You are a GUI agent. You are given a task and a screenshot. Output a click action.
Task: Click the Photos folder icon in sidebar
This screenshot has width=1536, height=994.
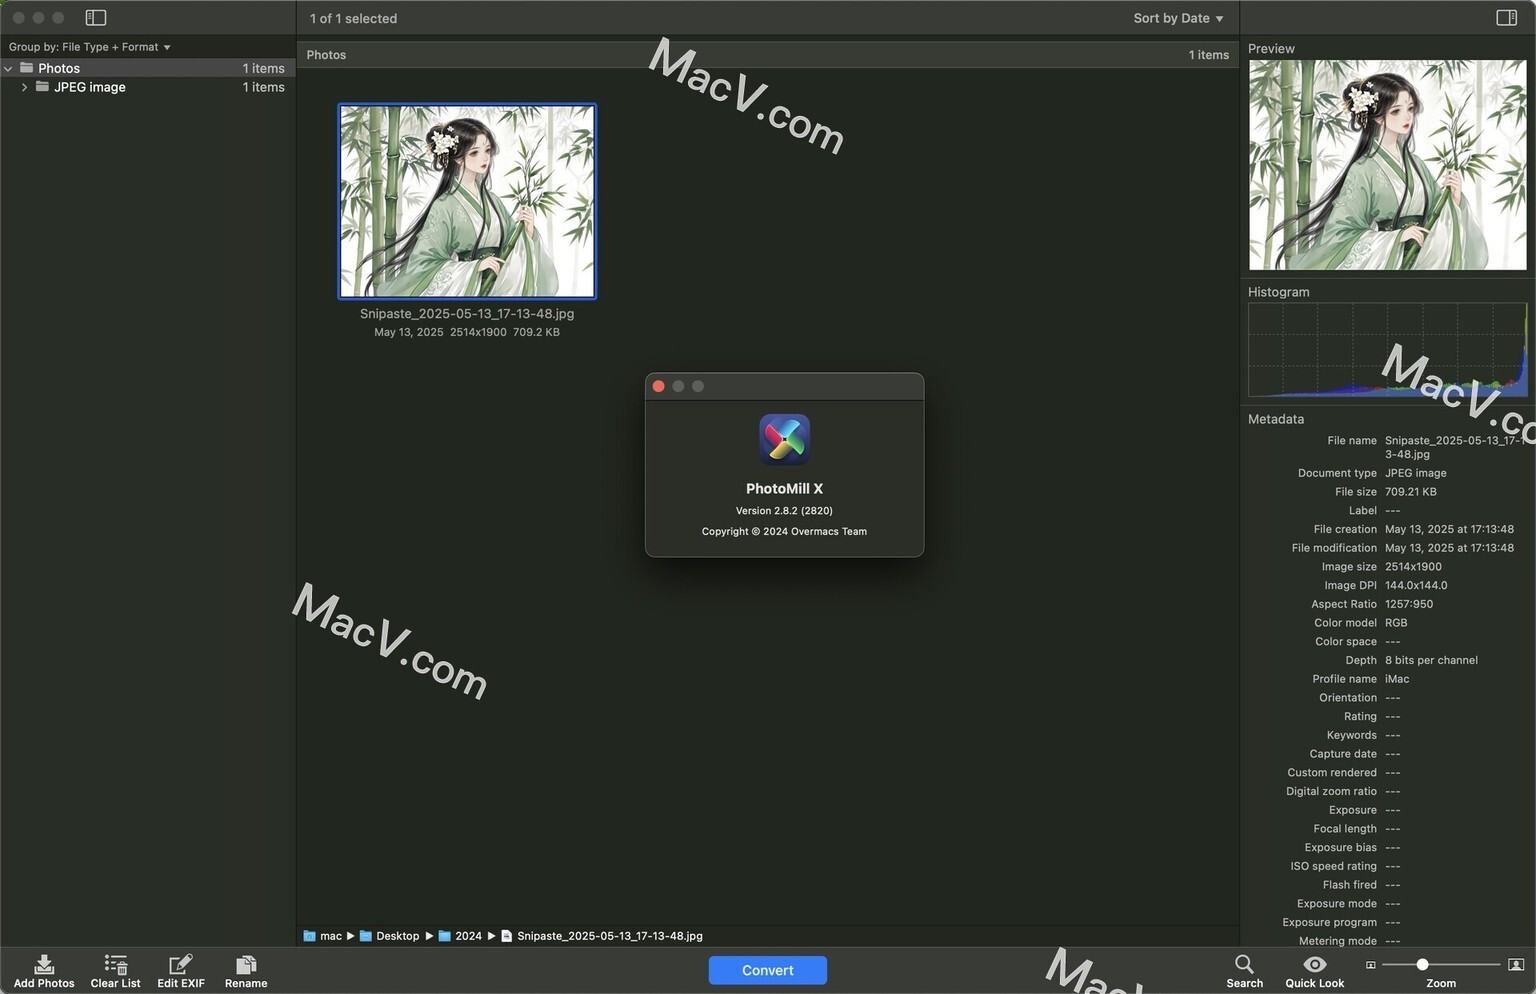27,68
